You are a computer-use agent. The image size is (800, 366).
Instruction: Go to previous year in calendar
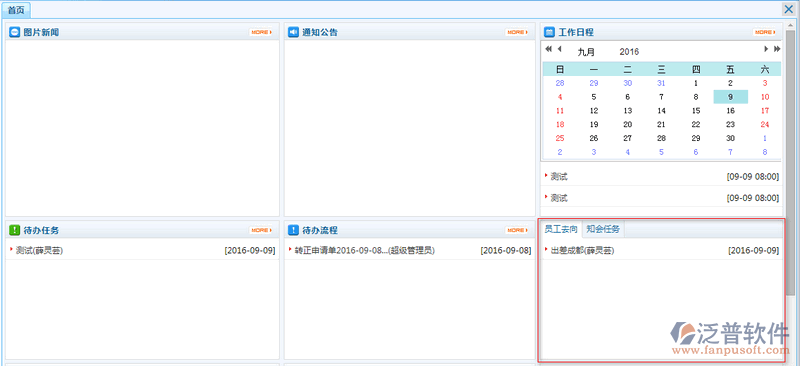tap(548, 49)
